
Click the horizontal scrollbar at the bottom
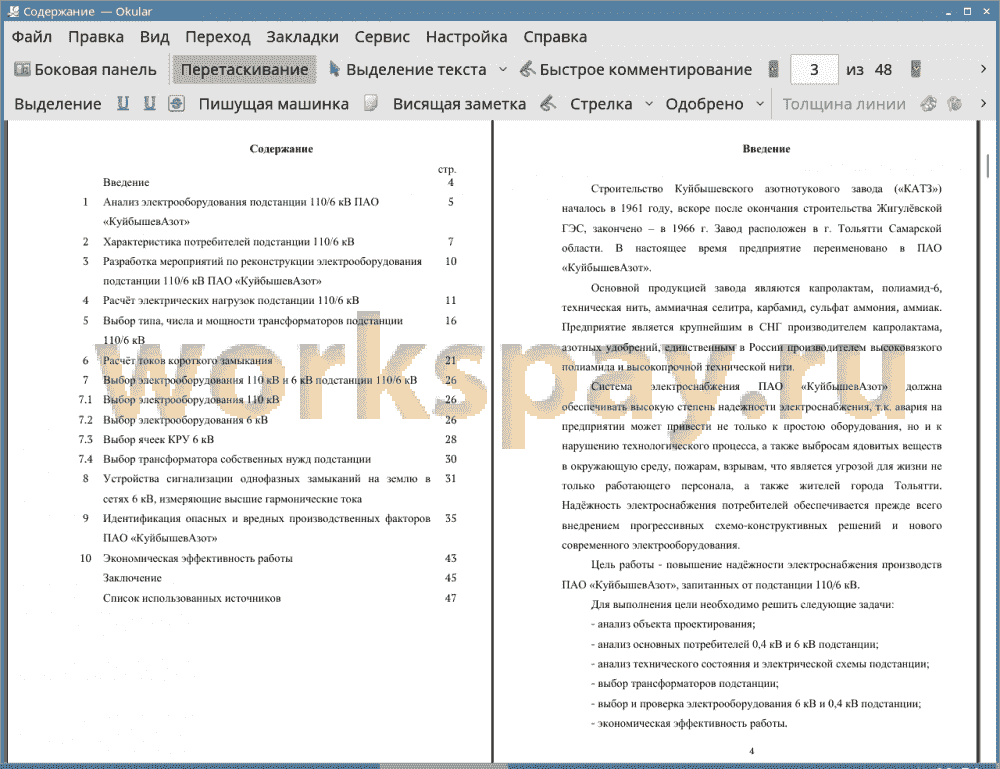click(x=443, y=765)
